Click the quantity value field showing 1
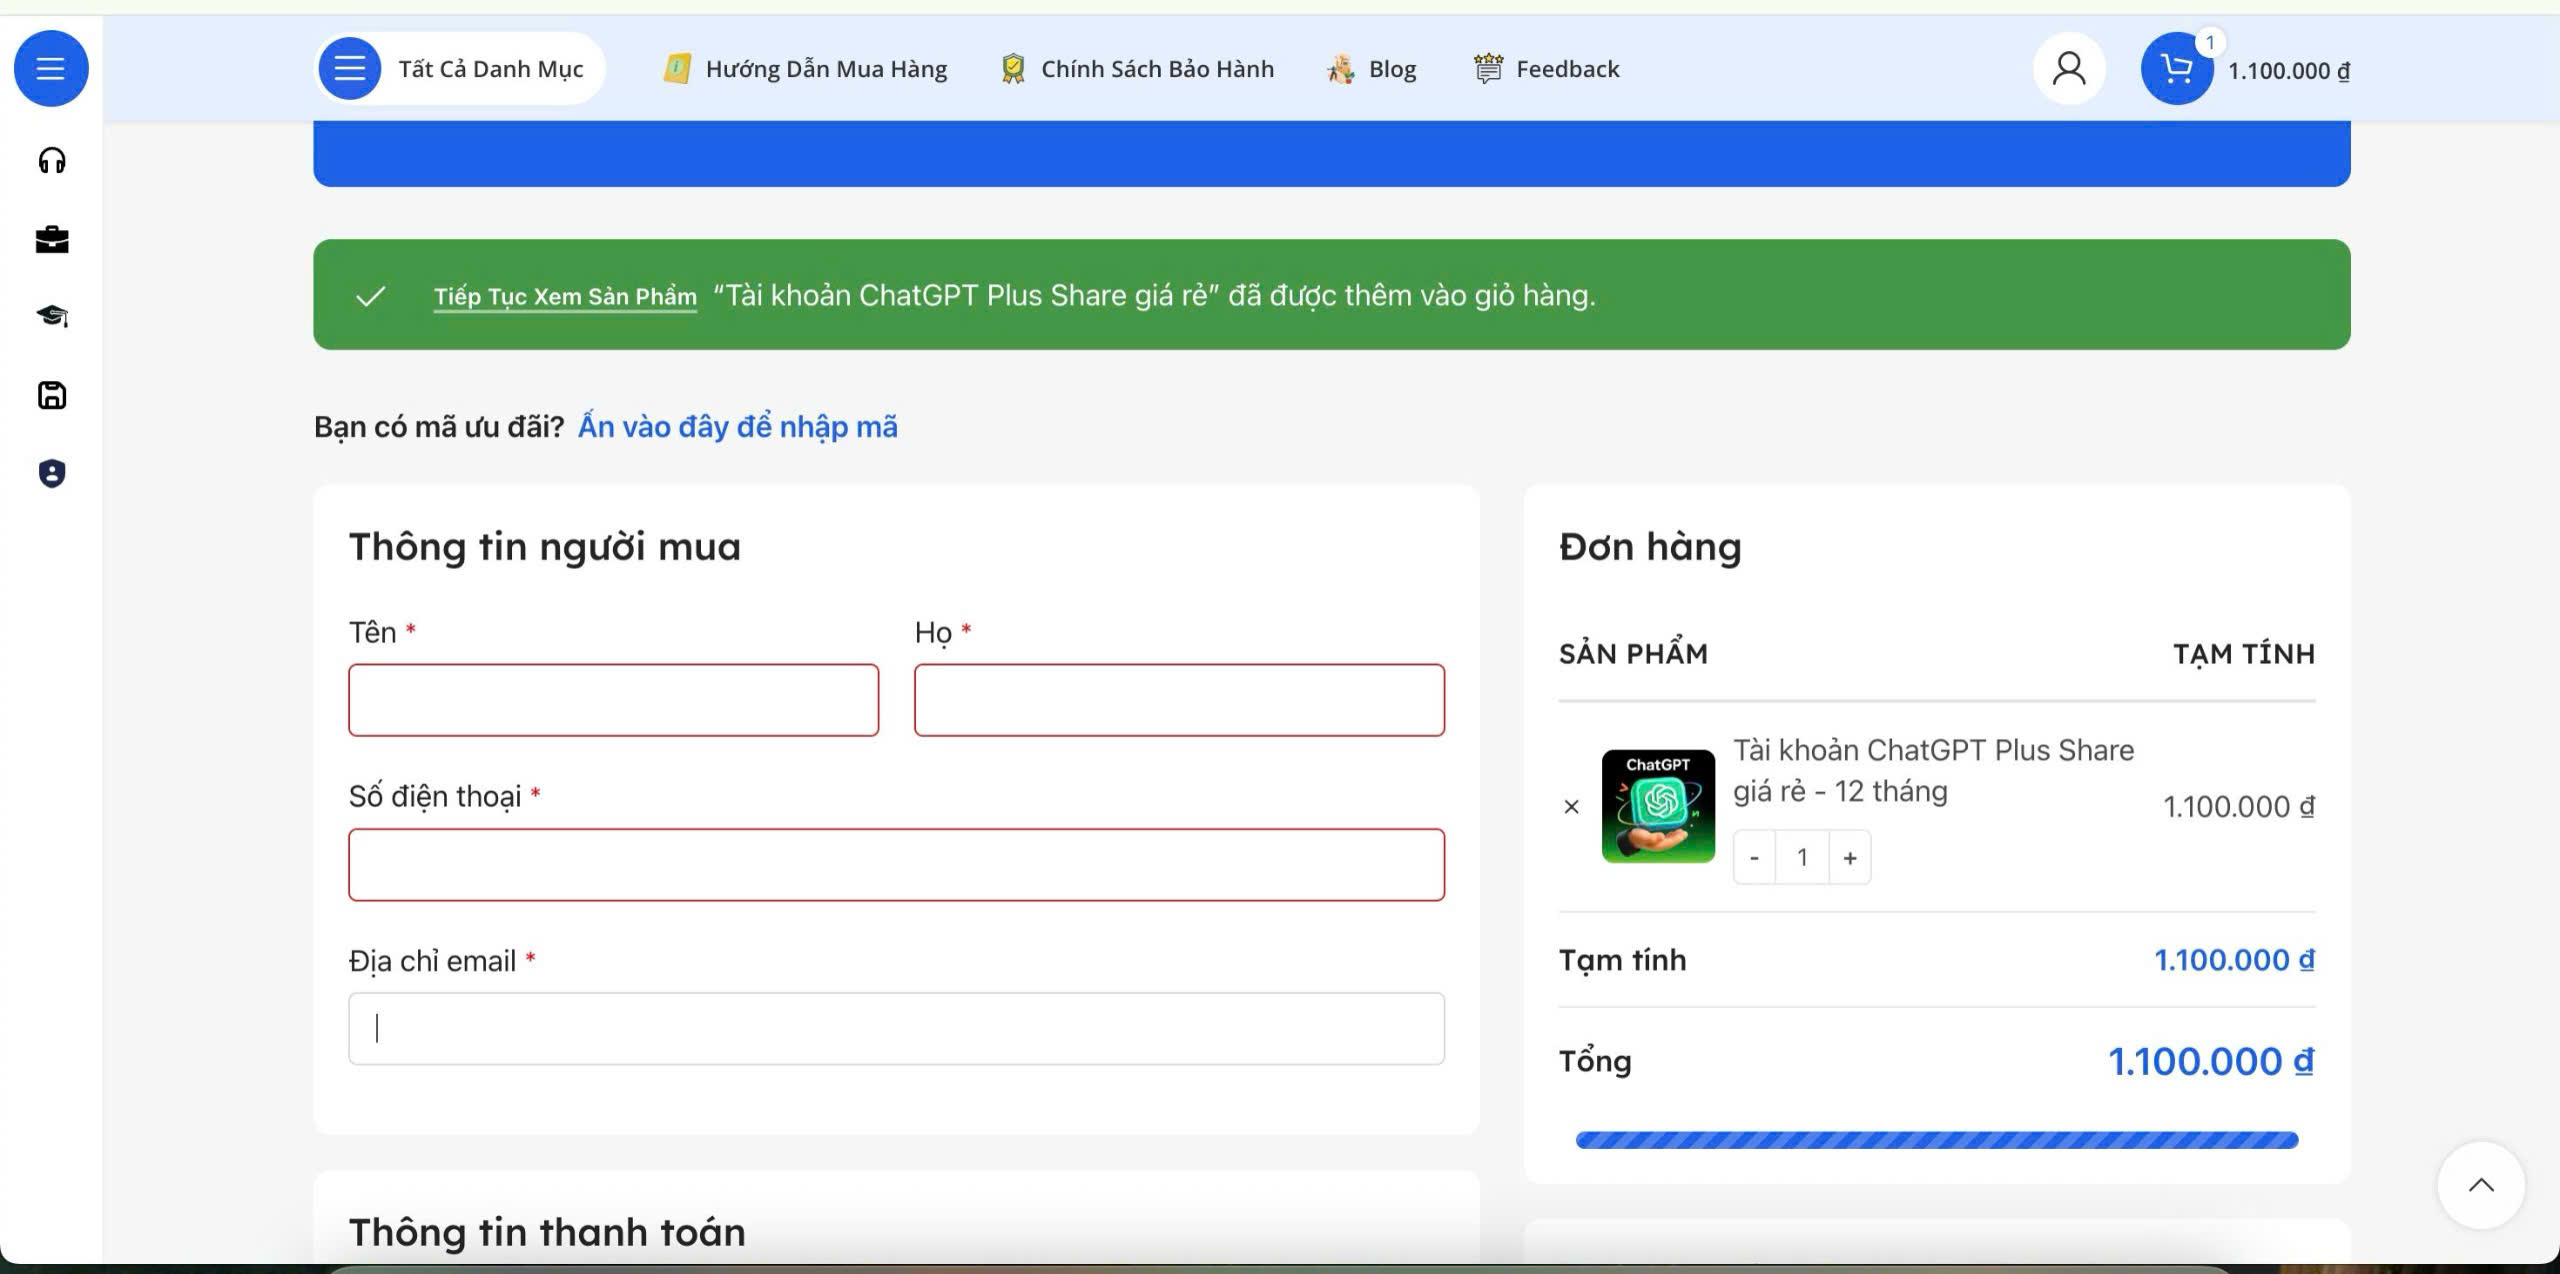The width and height of the screenshot is (2560, 1274). coord(1802,858)
